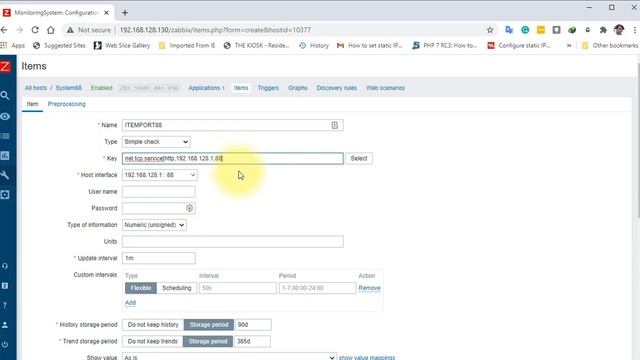This screenshot has width=640, height=360.
Task: Open Web scenarios in host navigation
Action: [x=385, y=88]
